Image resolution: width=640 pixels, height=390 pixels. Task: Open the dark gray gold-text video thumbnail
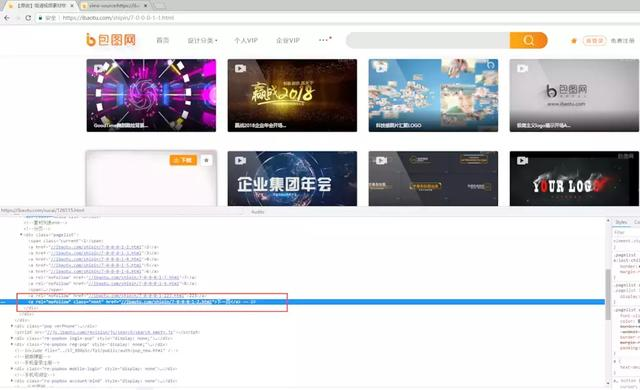pos(433,179)
